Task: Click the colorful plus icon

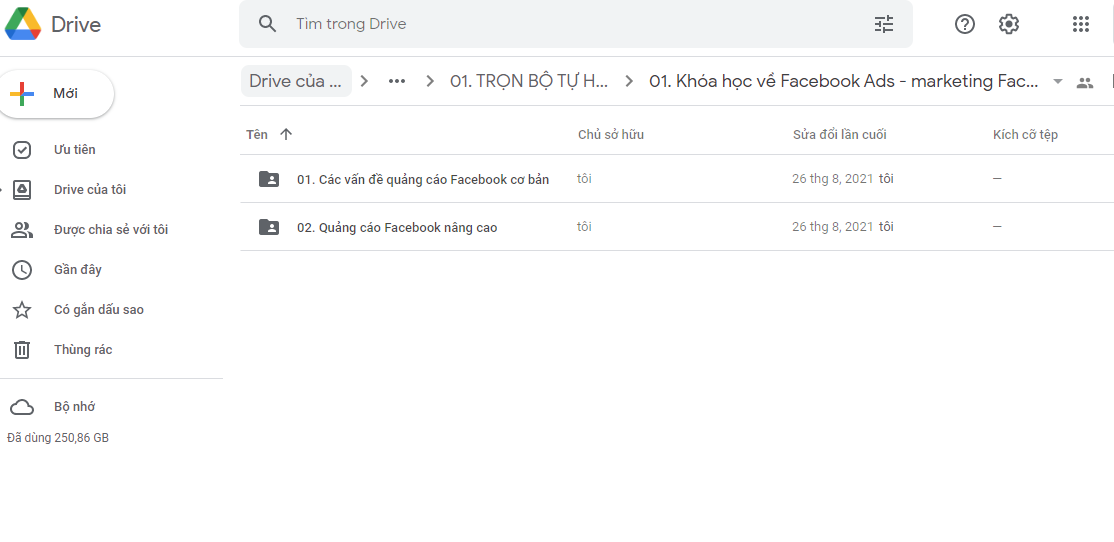Action: [22, 94]
